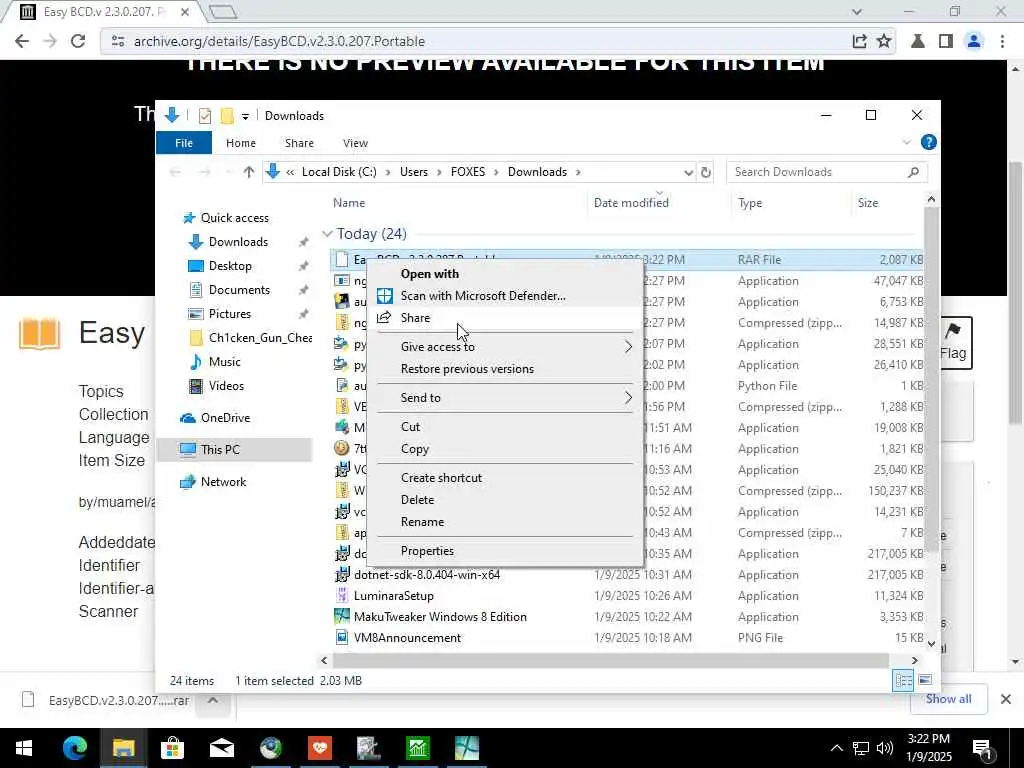Open Chrome three-dot menu
Screen dimensions: 1024x768
(1002, 41)
